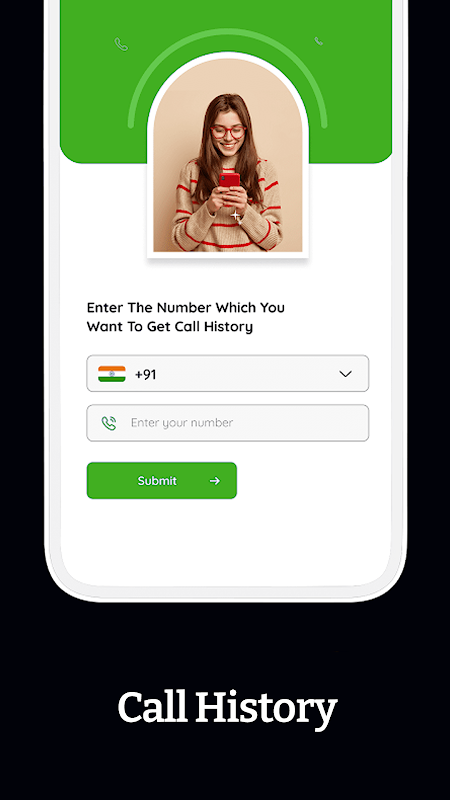The image size is (450, 800).
Task: Click the Enter your number field
Action: click(x=228, y=423)
